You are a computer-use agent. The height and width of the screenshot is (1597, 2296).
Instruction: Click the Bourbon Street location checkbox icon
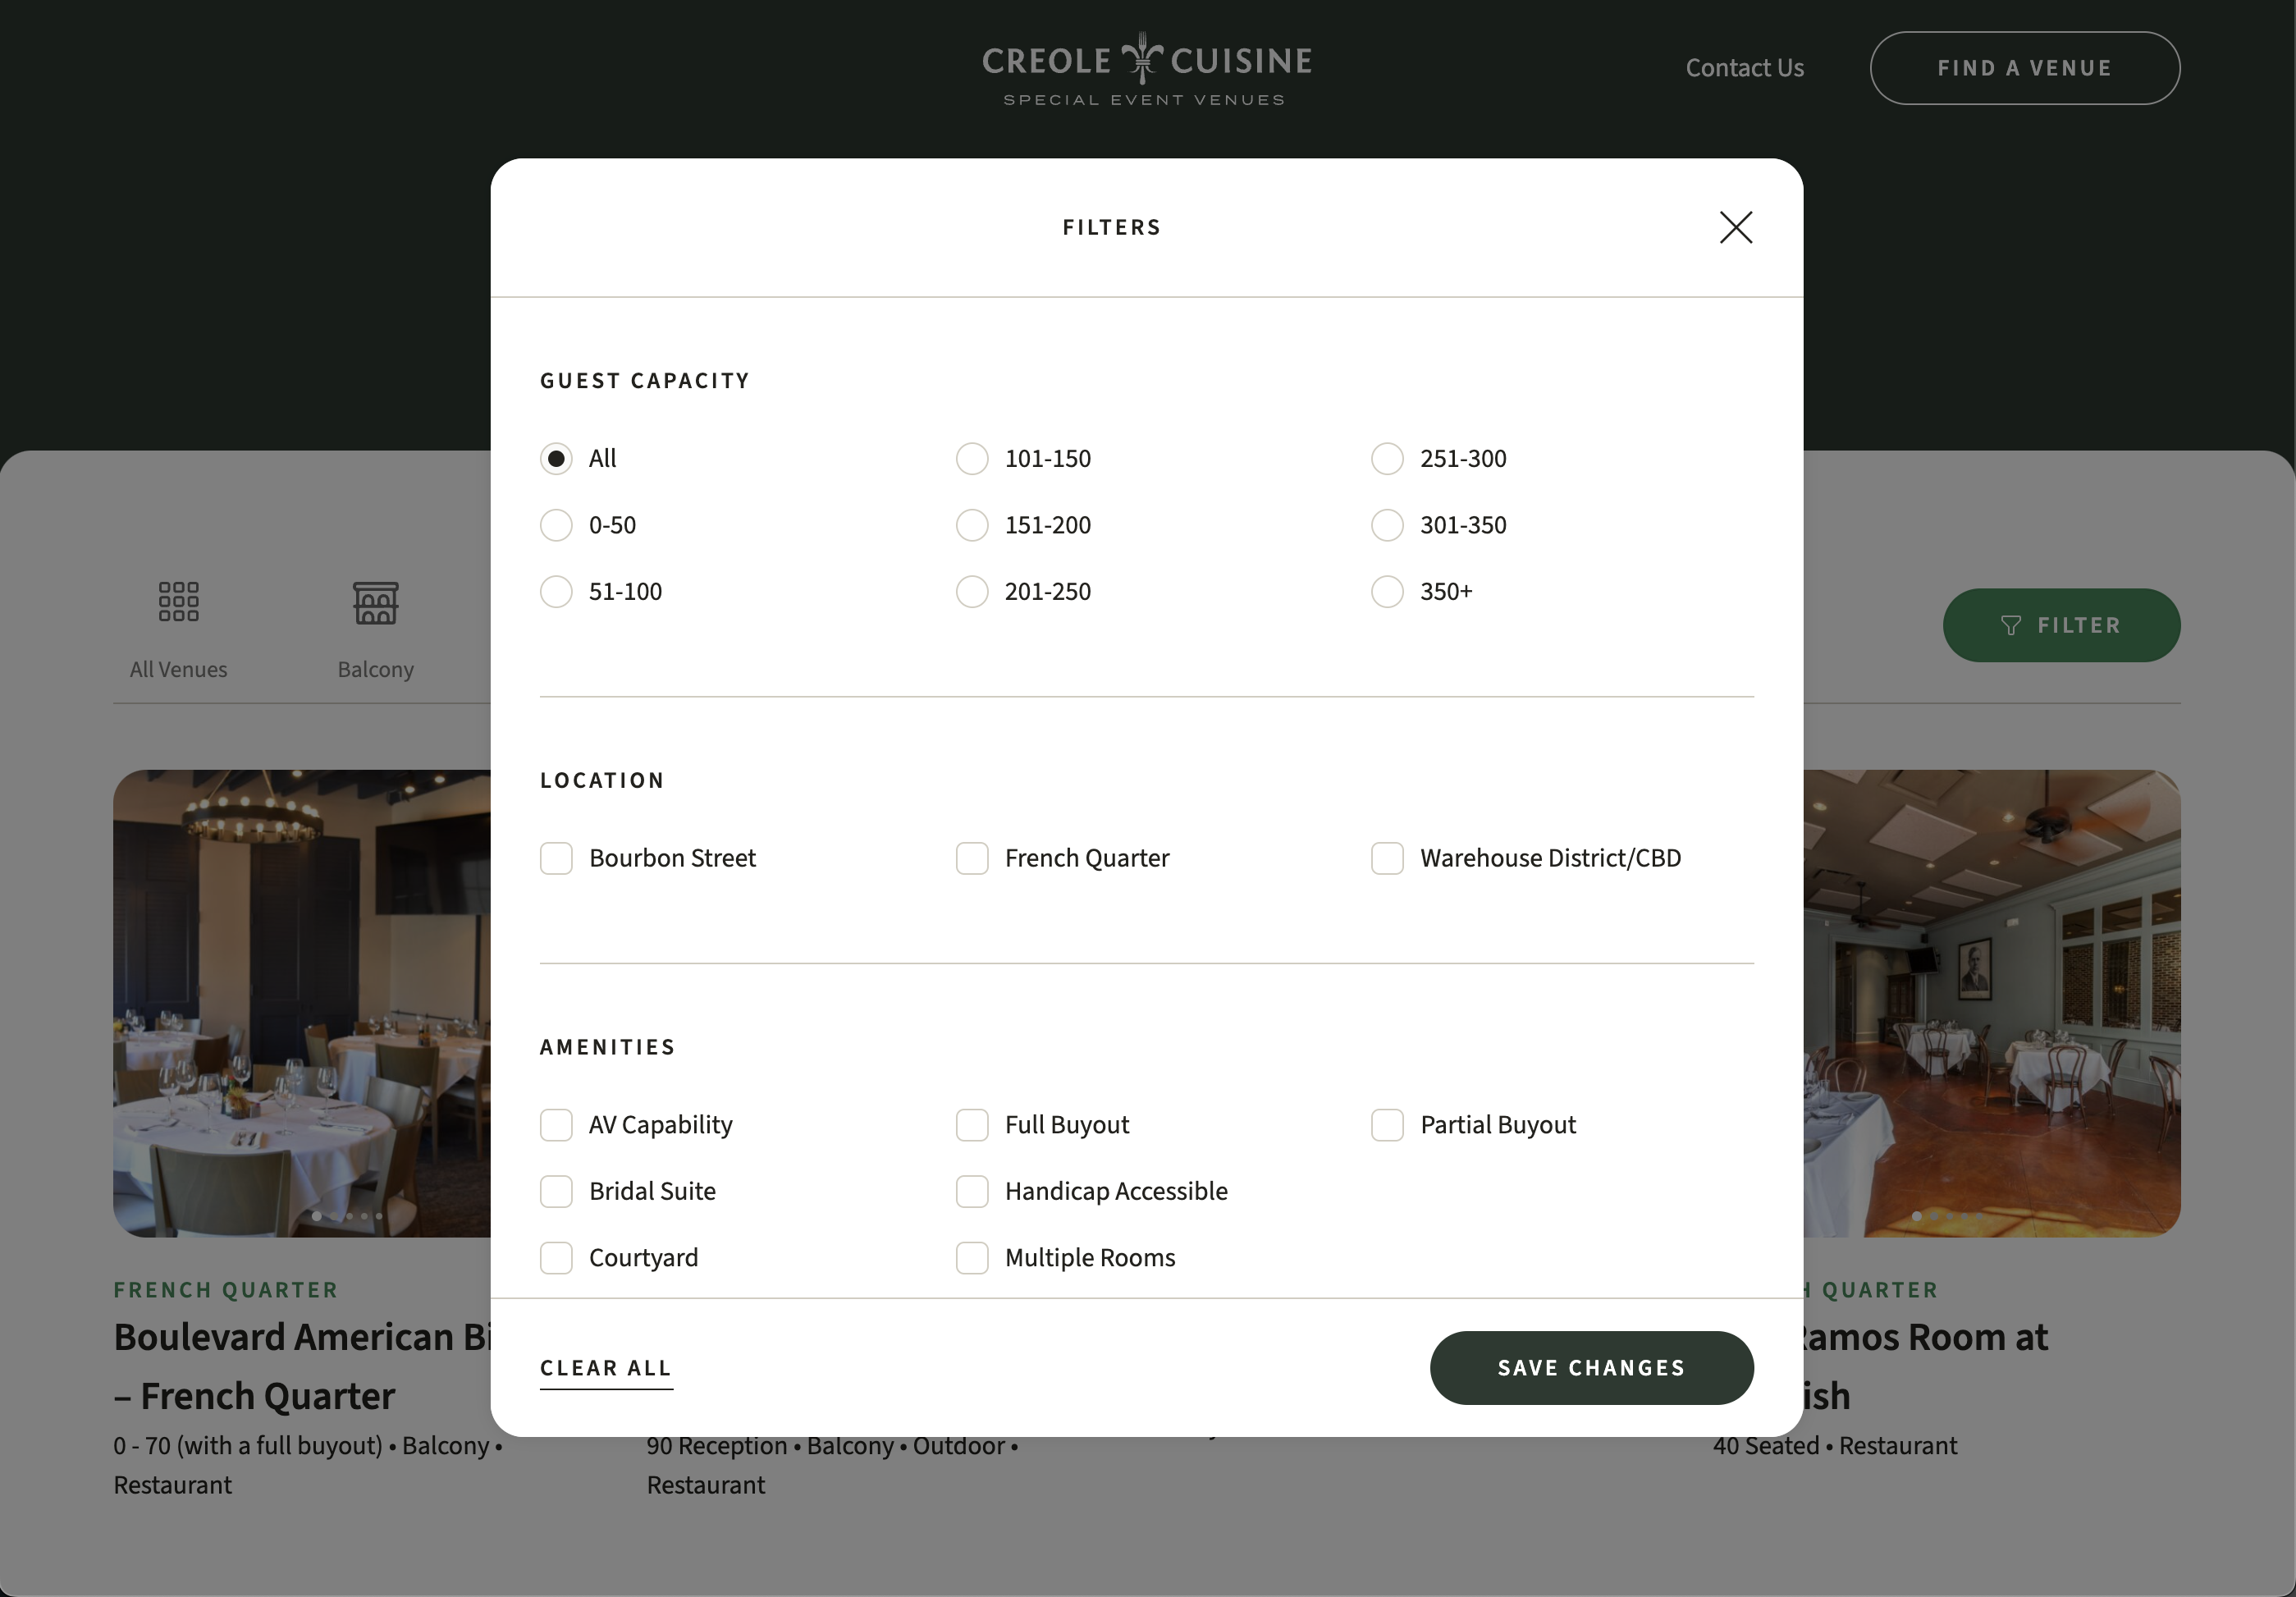coord(558,857)
